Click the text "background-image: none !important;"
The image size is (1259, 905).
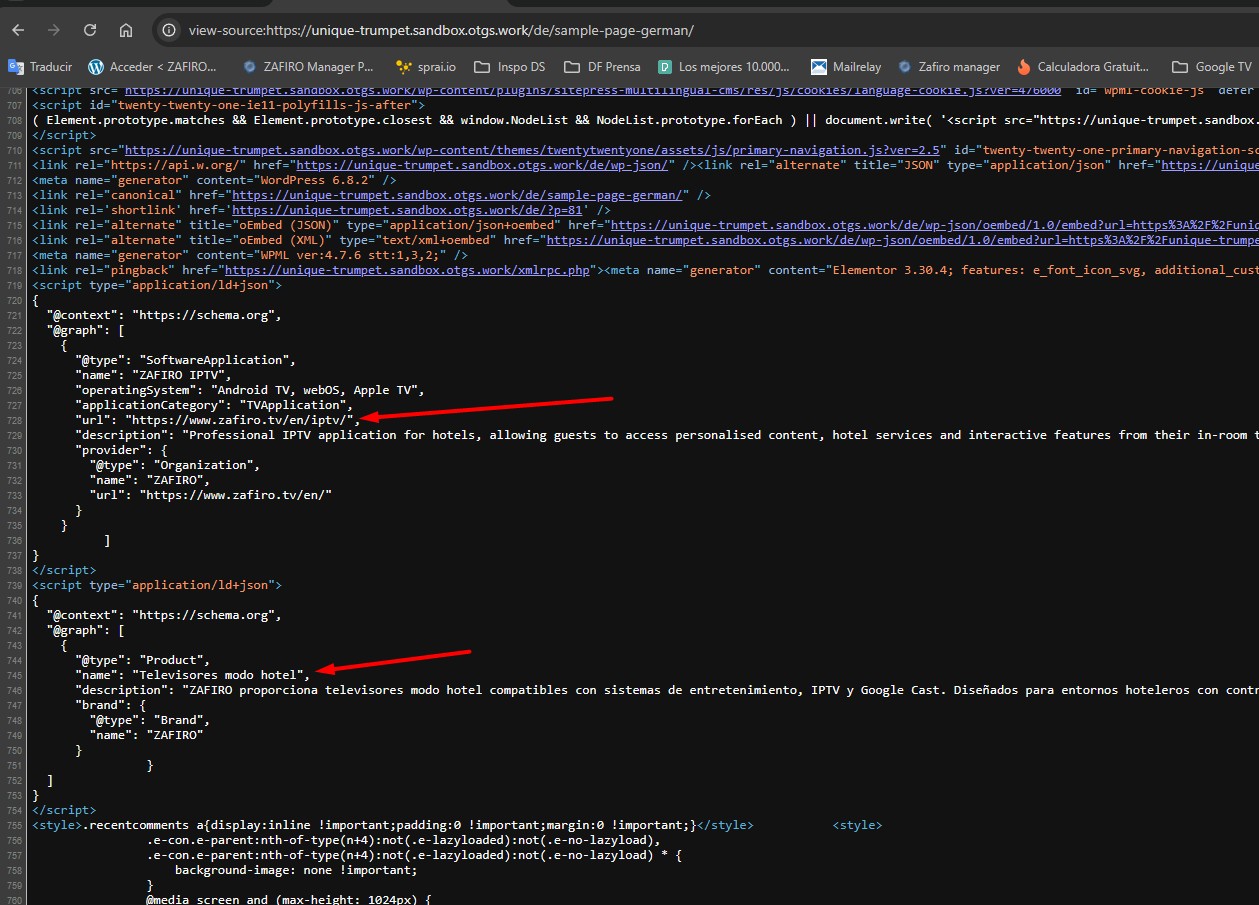click(296, 870)
